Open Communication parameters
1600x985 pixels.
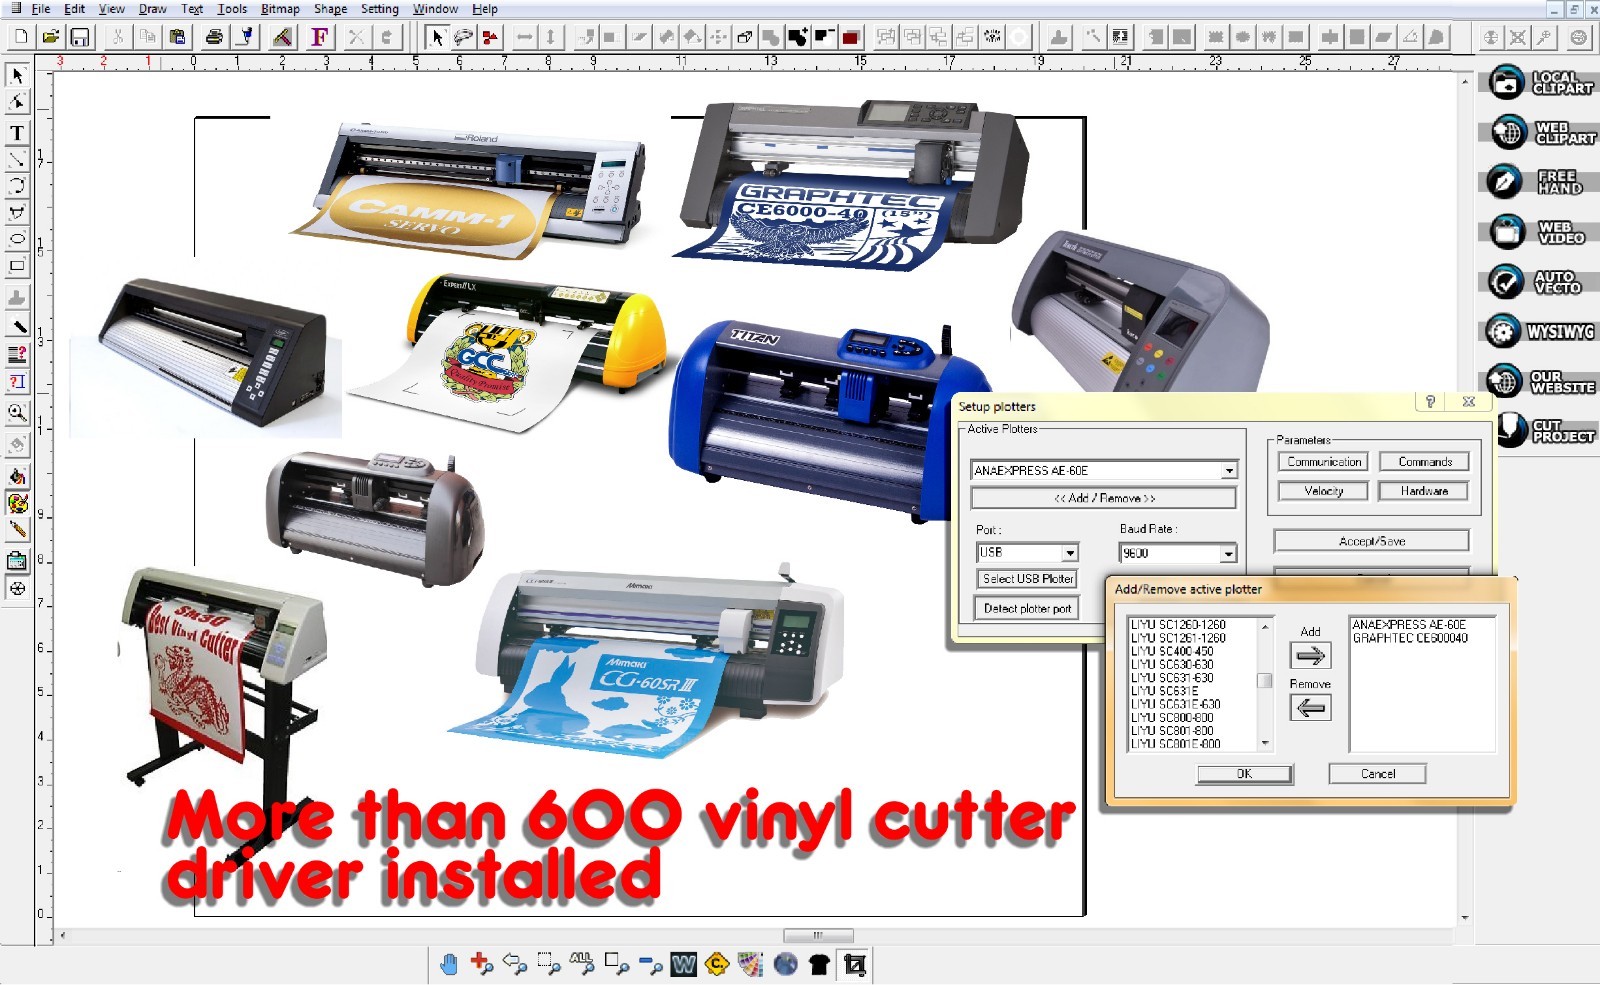pos(1323,462)
